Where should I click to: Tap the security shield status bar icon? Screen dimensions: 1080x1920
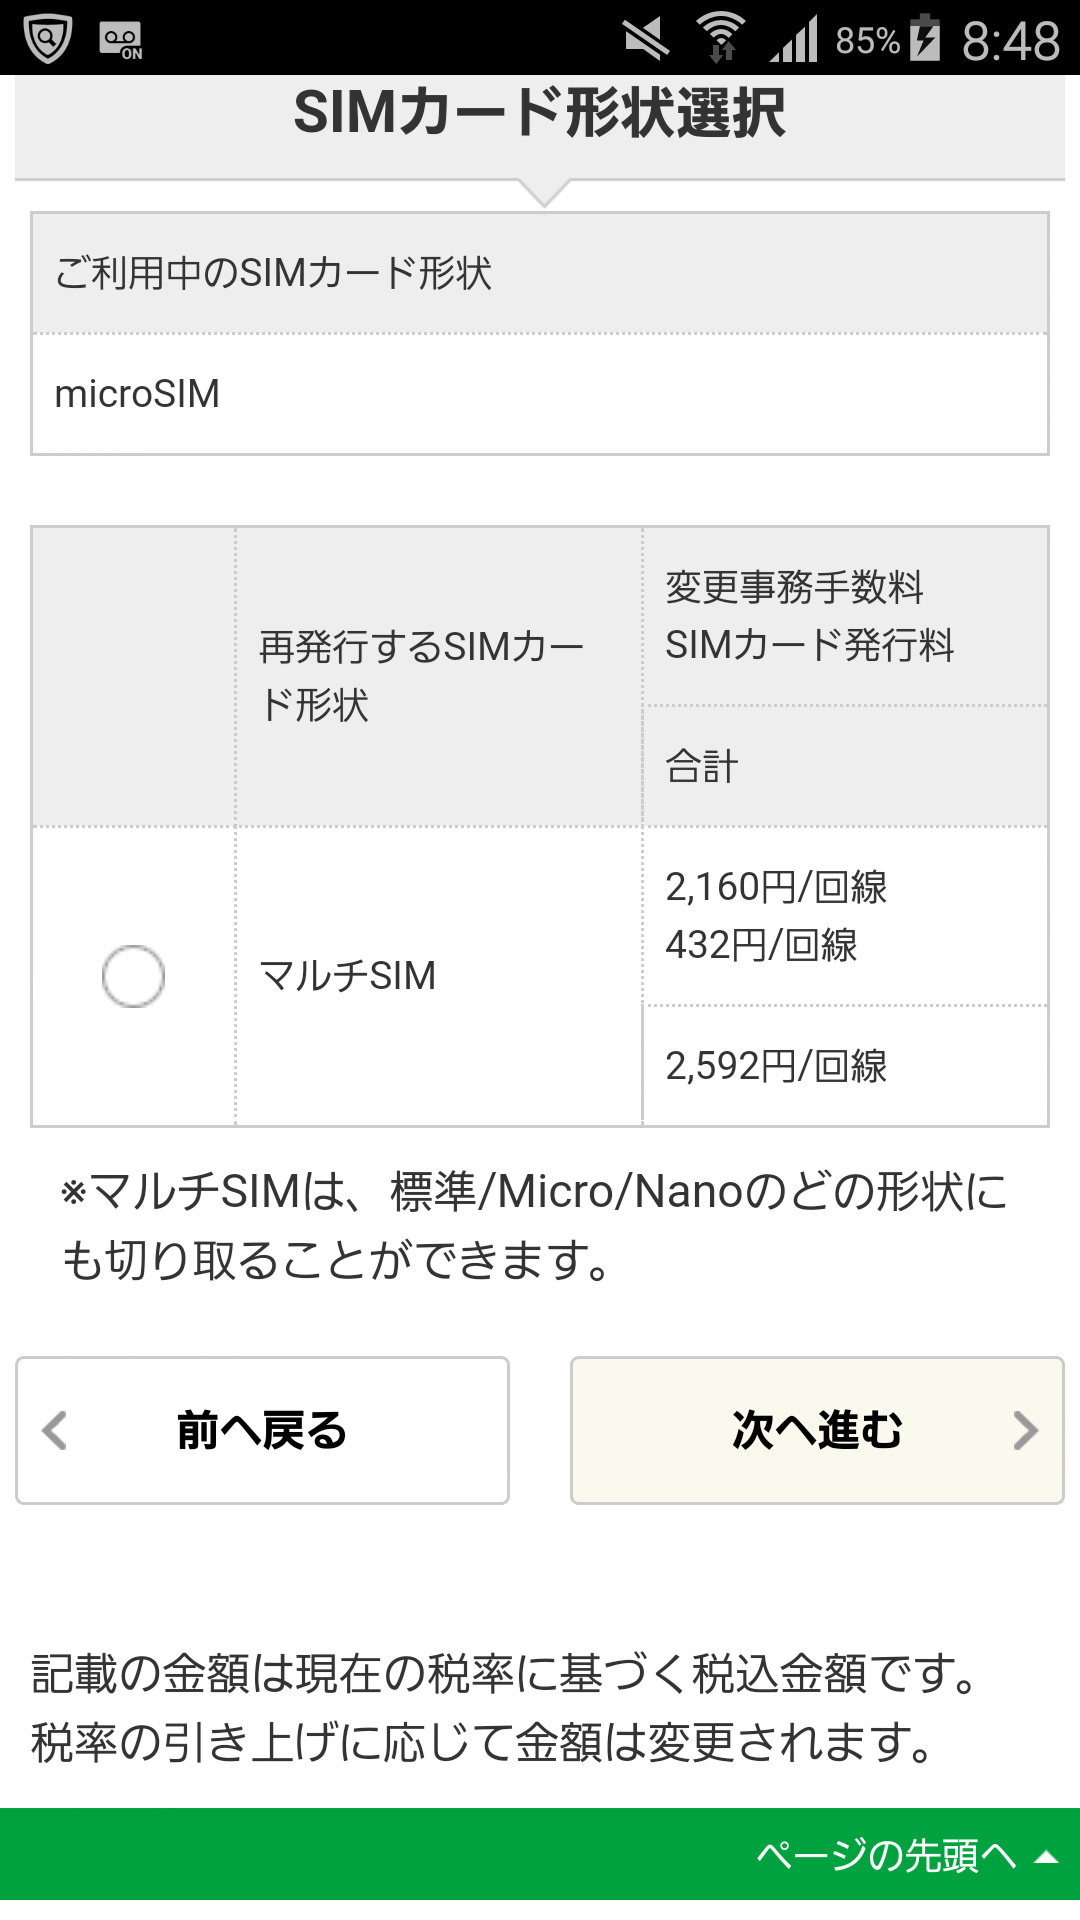(47, 39)
